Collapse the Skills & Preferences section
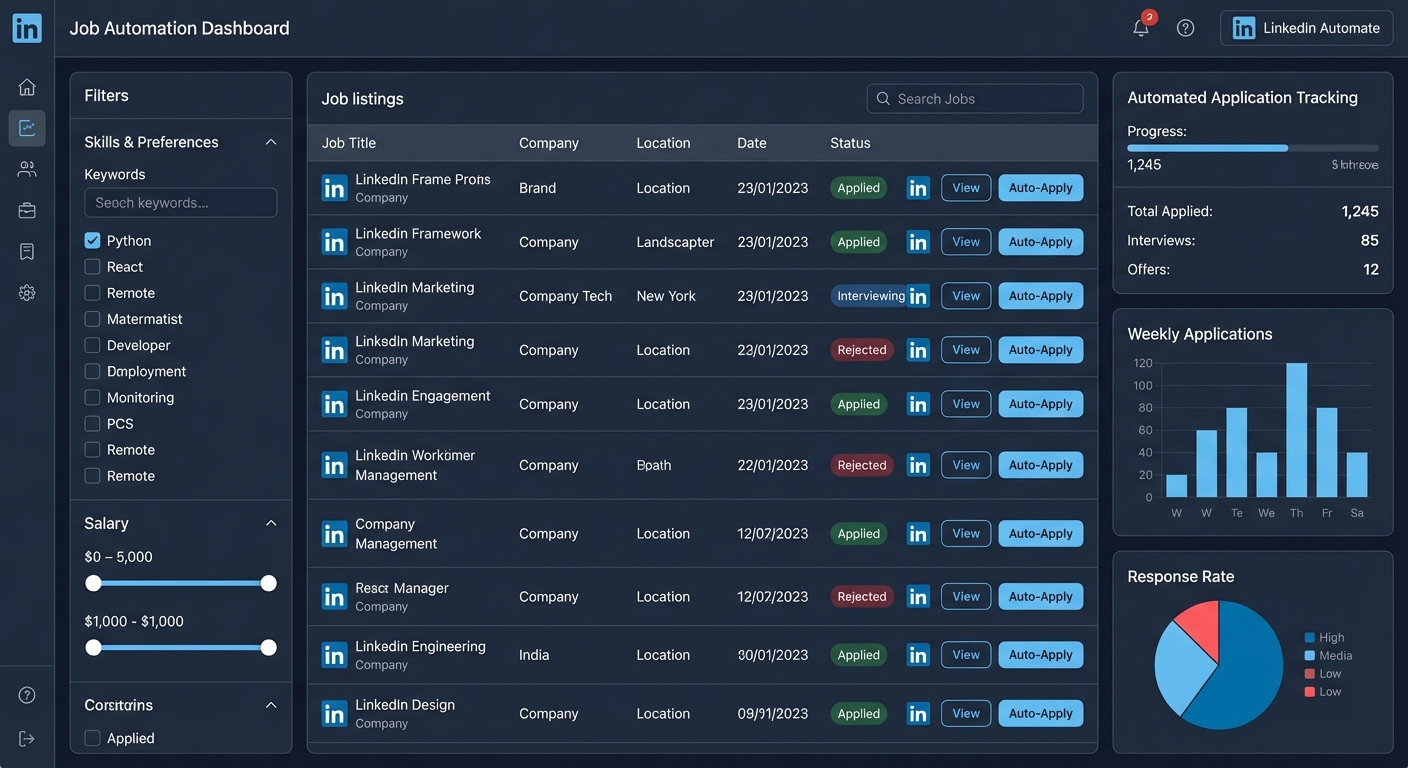This screenshot has width=1408, height=768. click(x=270, y=142)
